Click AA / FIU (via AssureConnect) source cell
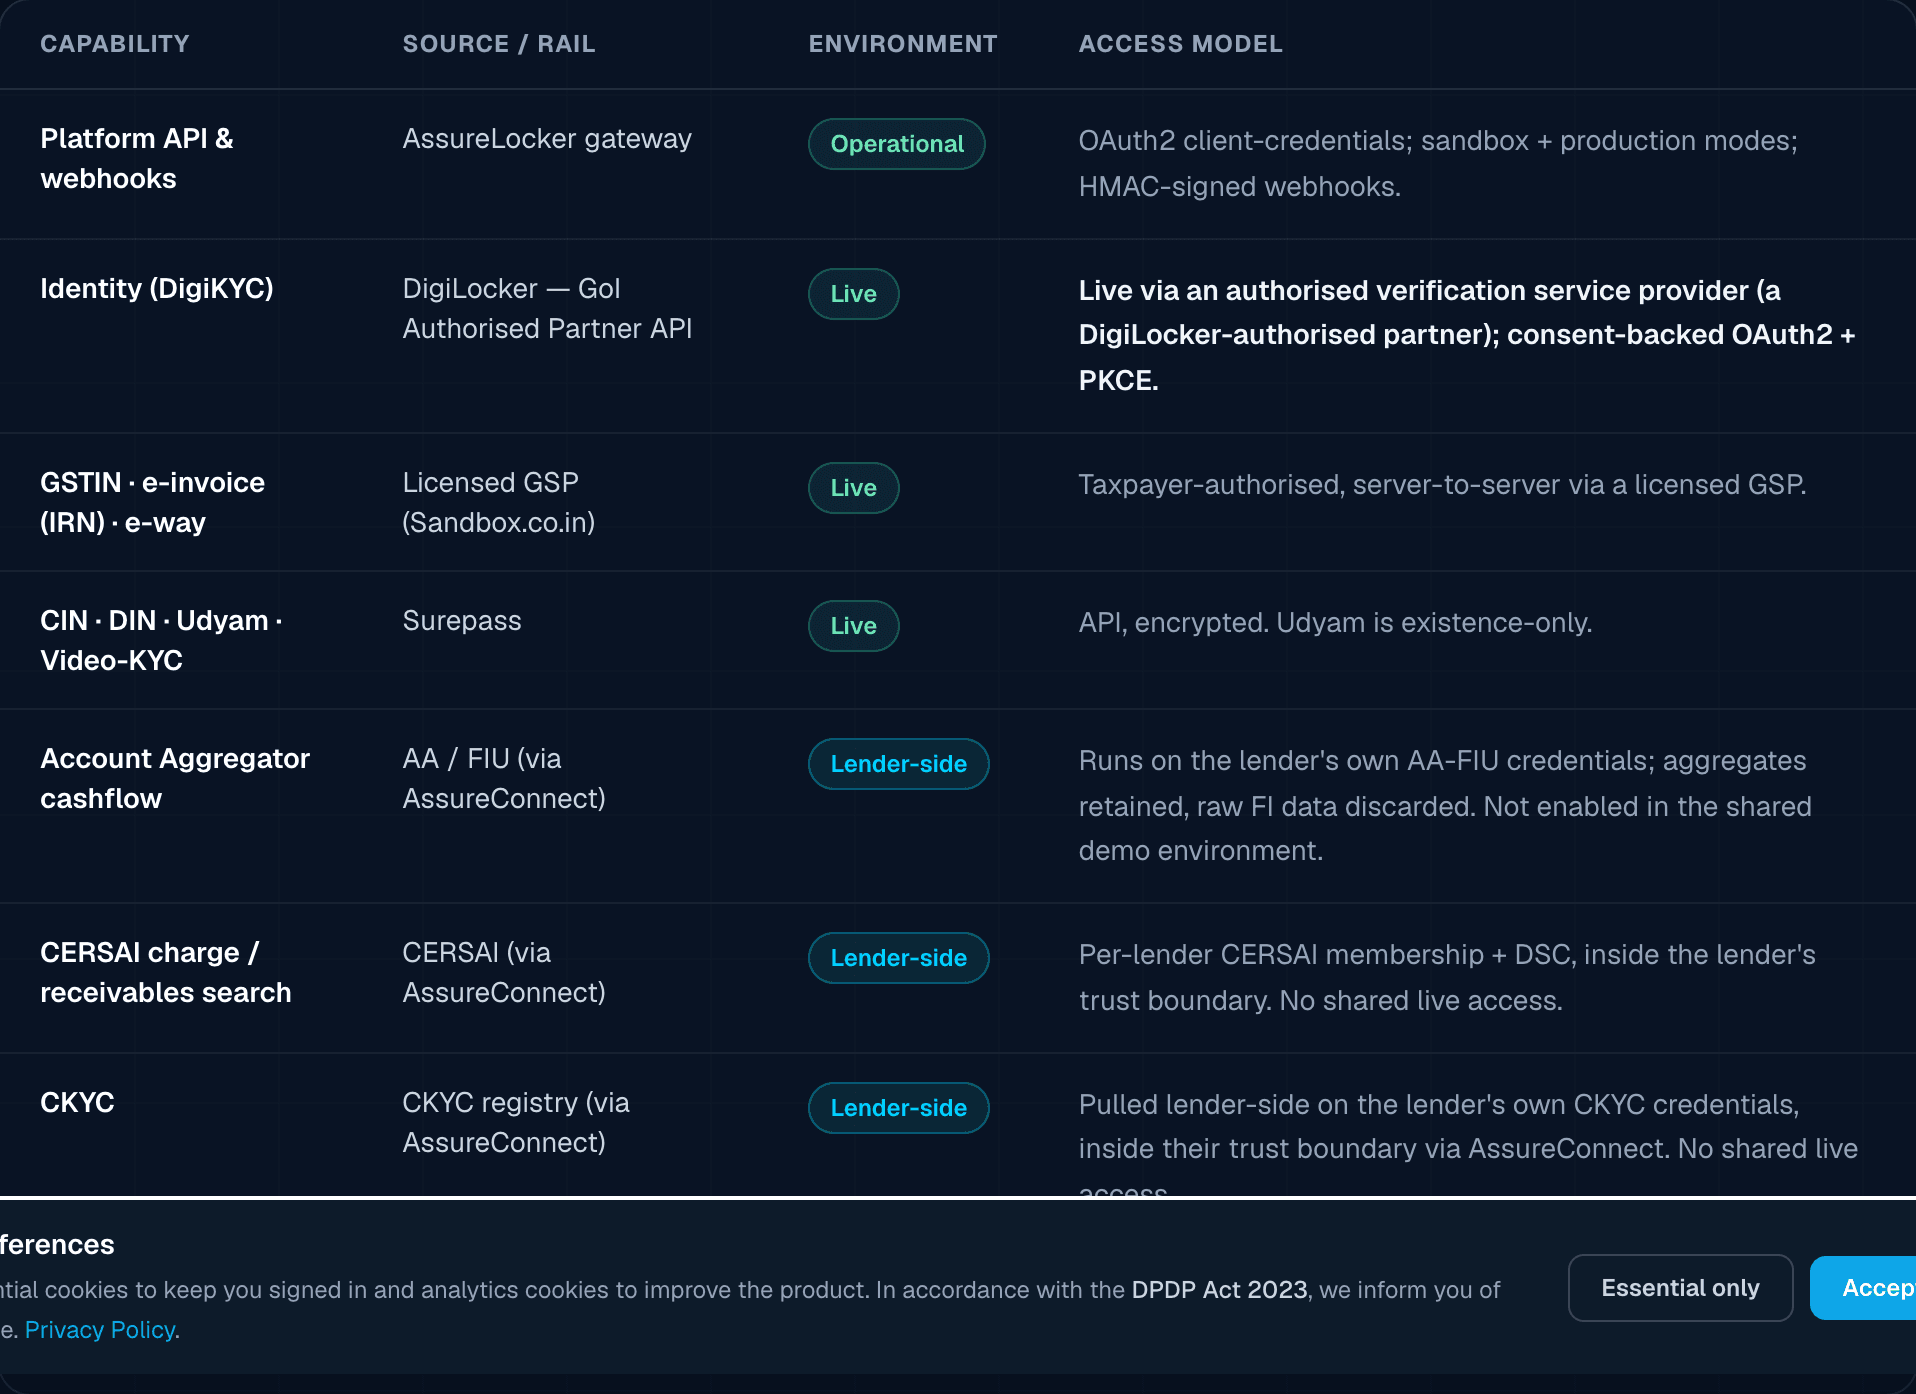This screenshot has height=1394, width=1916. pos(504,778)
